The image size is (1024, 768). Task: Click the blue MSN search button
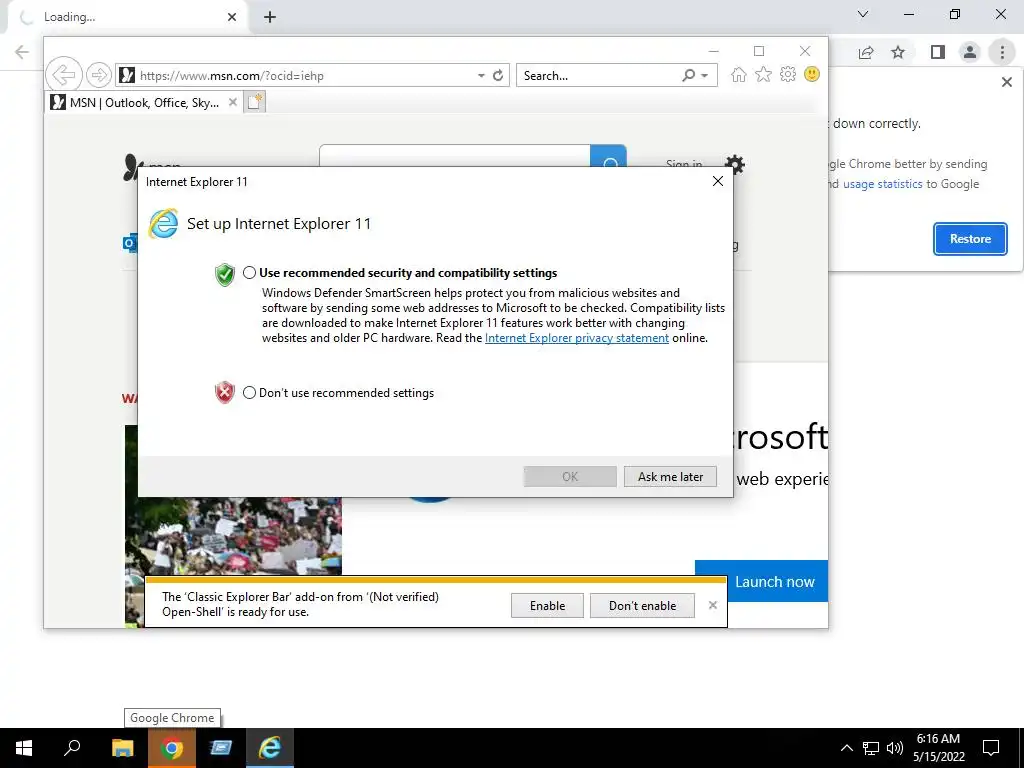coord(609,157)
